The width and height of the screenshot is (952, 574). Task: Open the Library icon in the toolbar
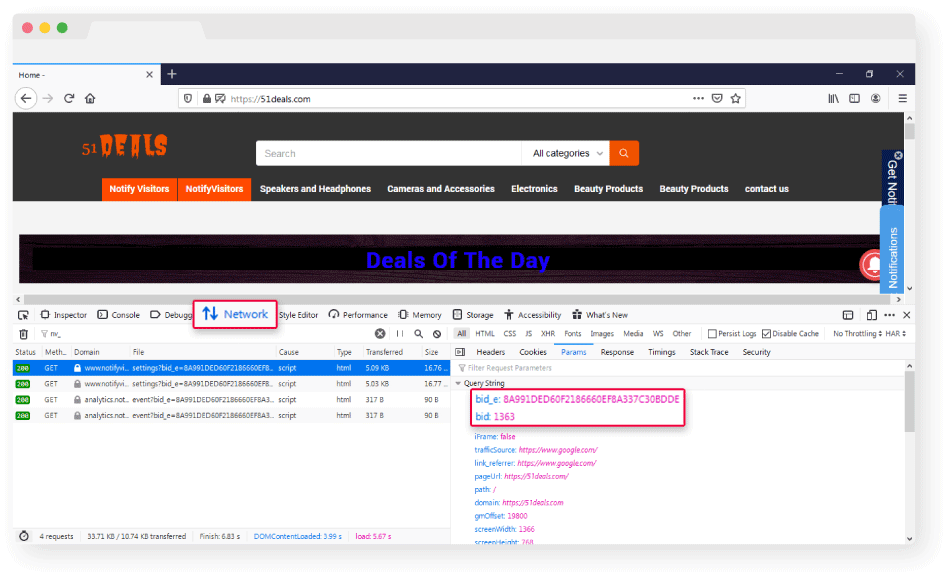pos(834,98)
